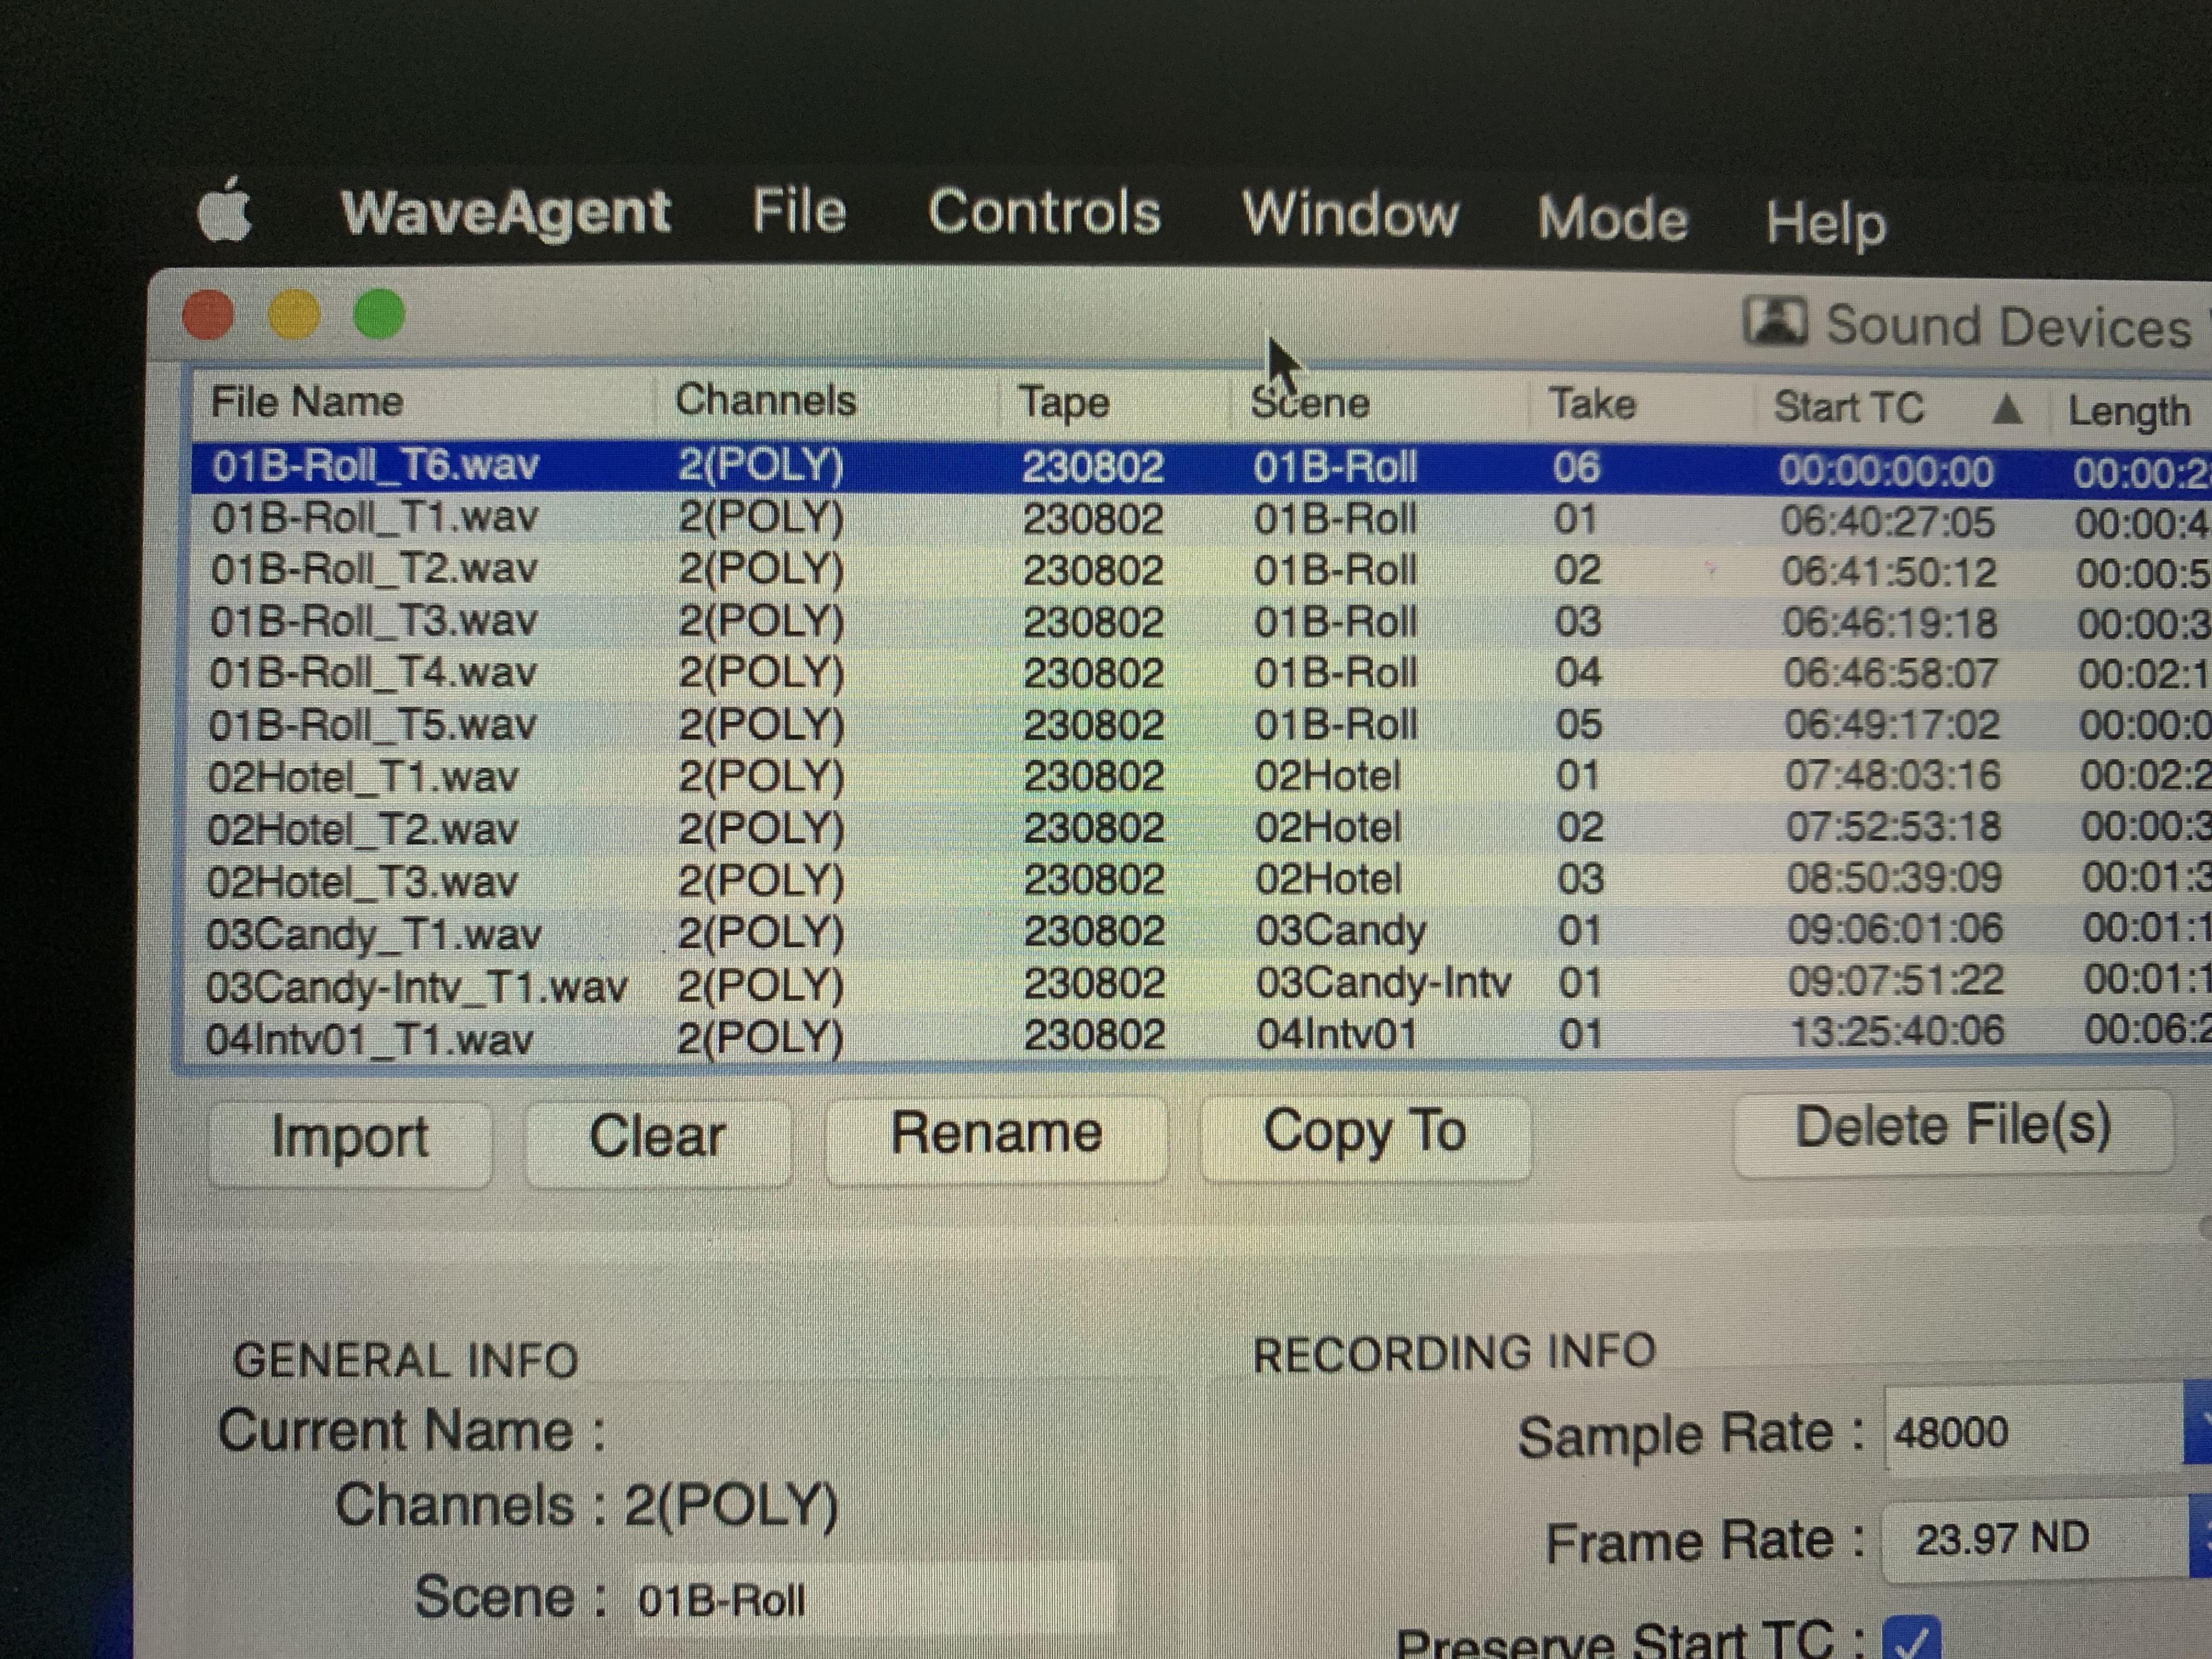Open the File menu

799,211
